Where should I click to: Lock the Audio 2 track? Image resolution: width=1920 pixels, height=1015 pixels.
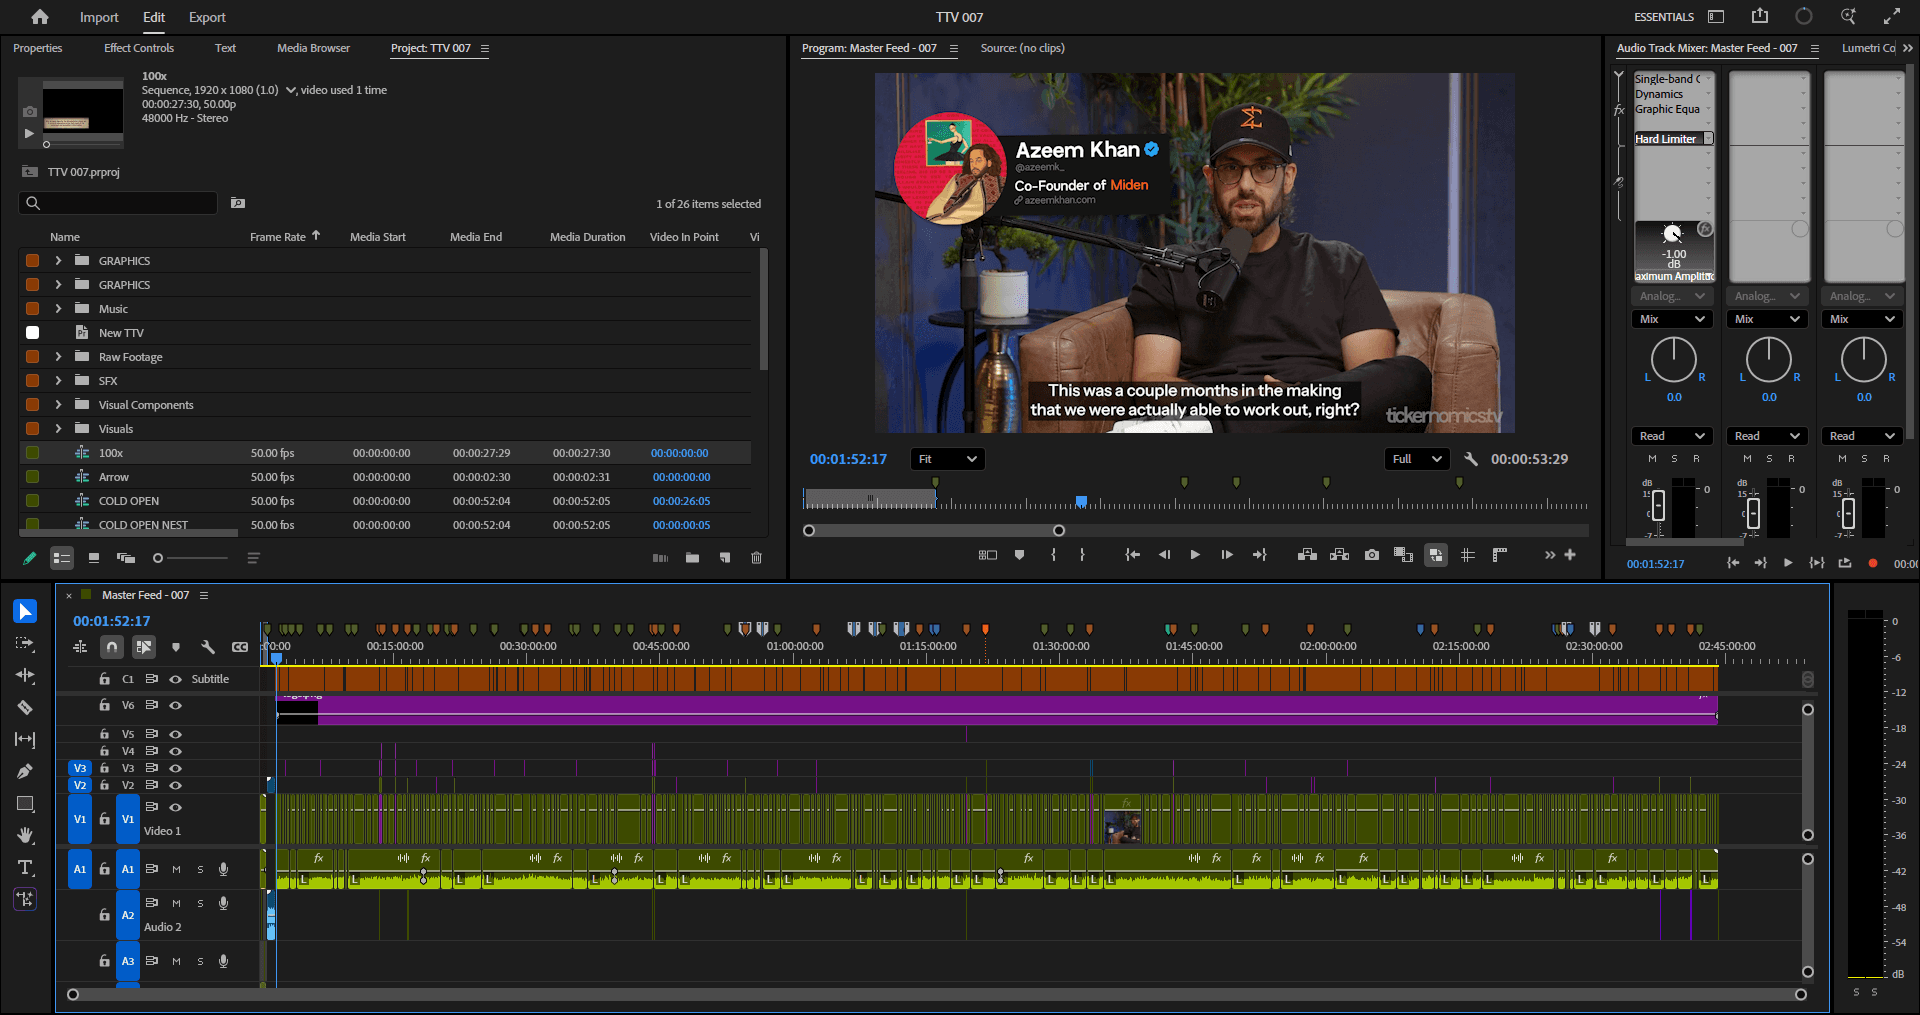[x=104, y=915]
